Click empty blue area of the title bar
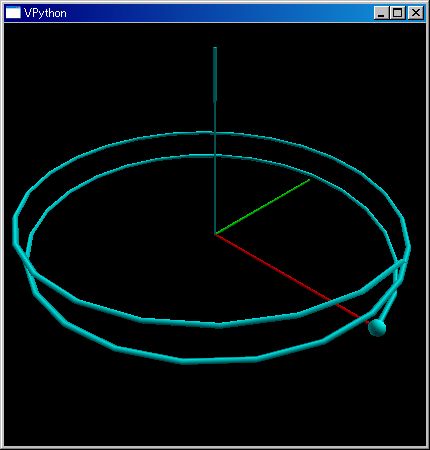 (217, 13)
